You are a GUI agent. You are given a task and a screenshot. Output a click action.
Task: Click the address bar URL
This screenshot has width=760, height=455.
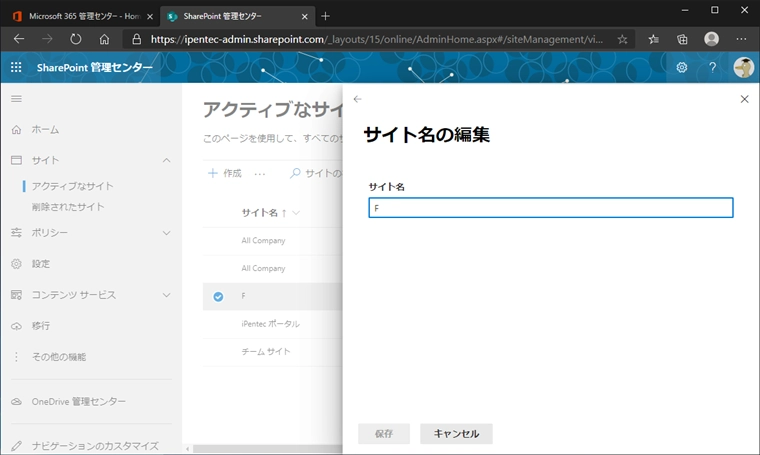coord(377,39)
